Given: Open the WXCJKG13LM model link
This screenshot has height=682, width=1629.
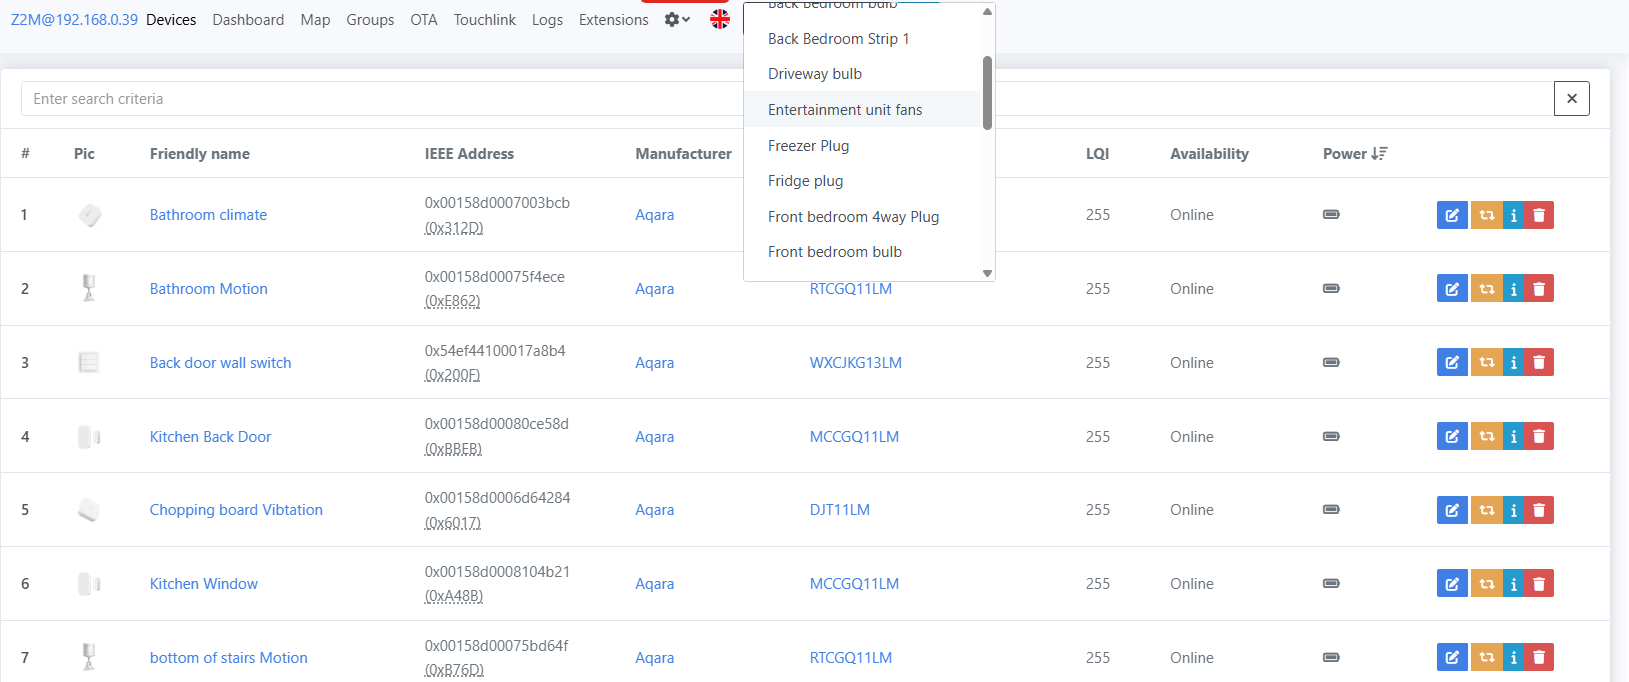Looking at the screenshot, I should (855, 363).
